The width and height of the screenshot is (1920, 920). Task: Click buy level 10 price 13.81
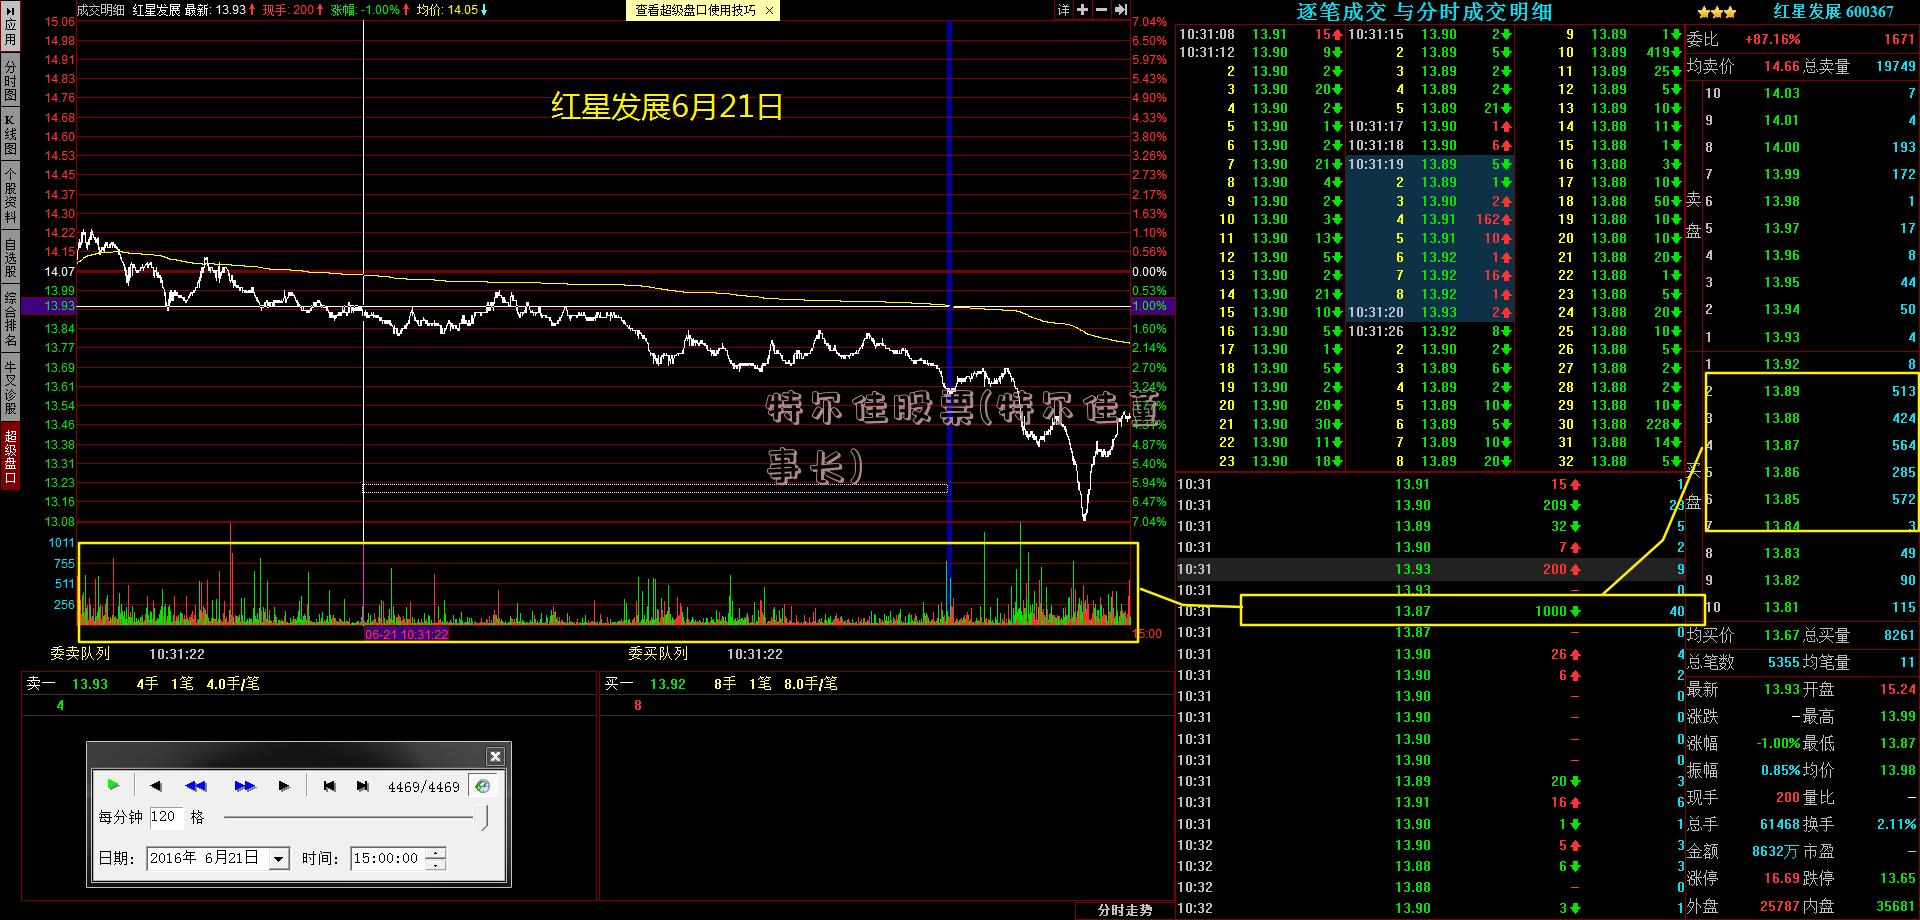point(1781,607)
